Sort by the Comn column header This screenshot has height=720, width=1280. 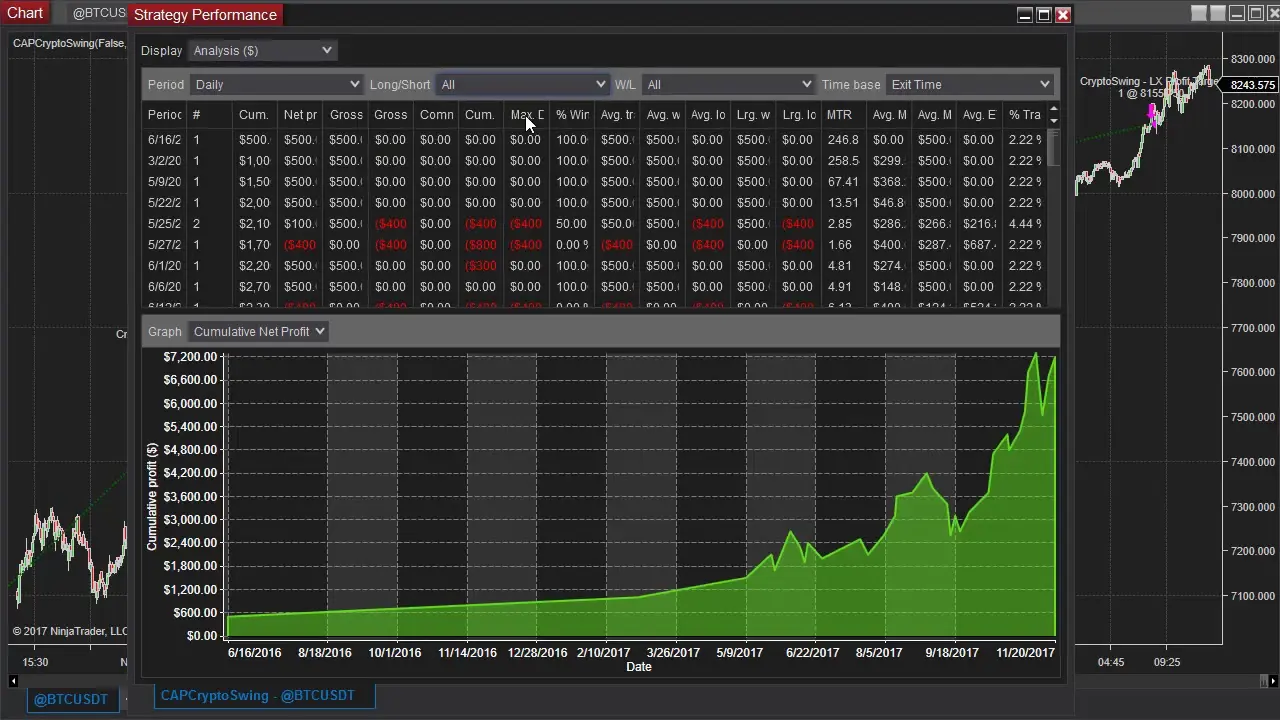point(436,115)
